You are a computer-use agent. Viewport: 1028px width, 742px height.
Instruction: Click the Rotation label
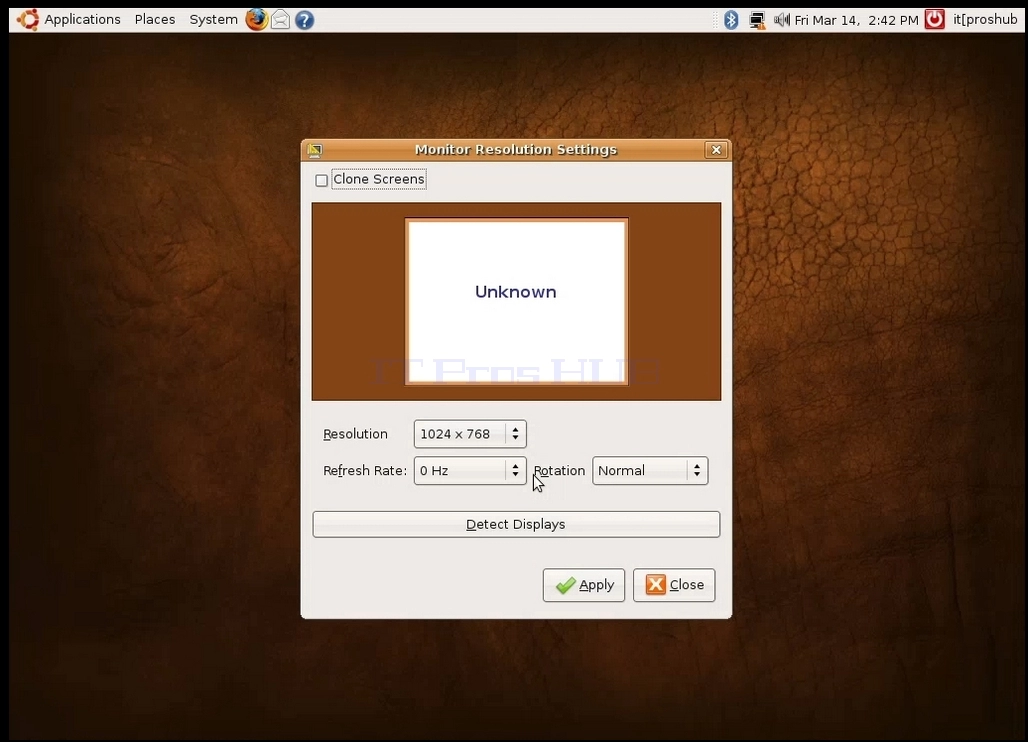559,471
